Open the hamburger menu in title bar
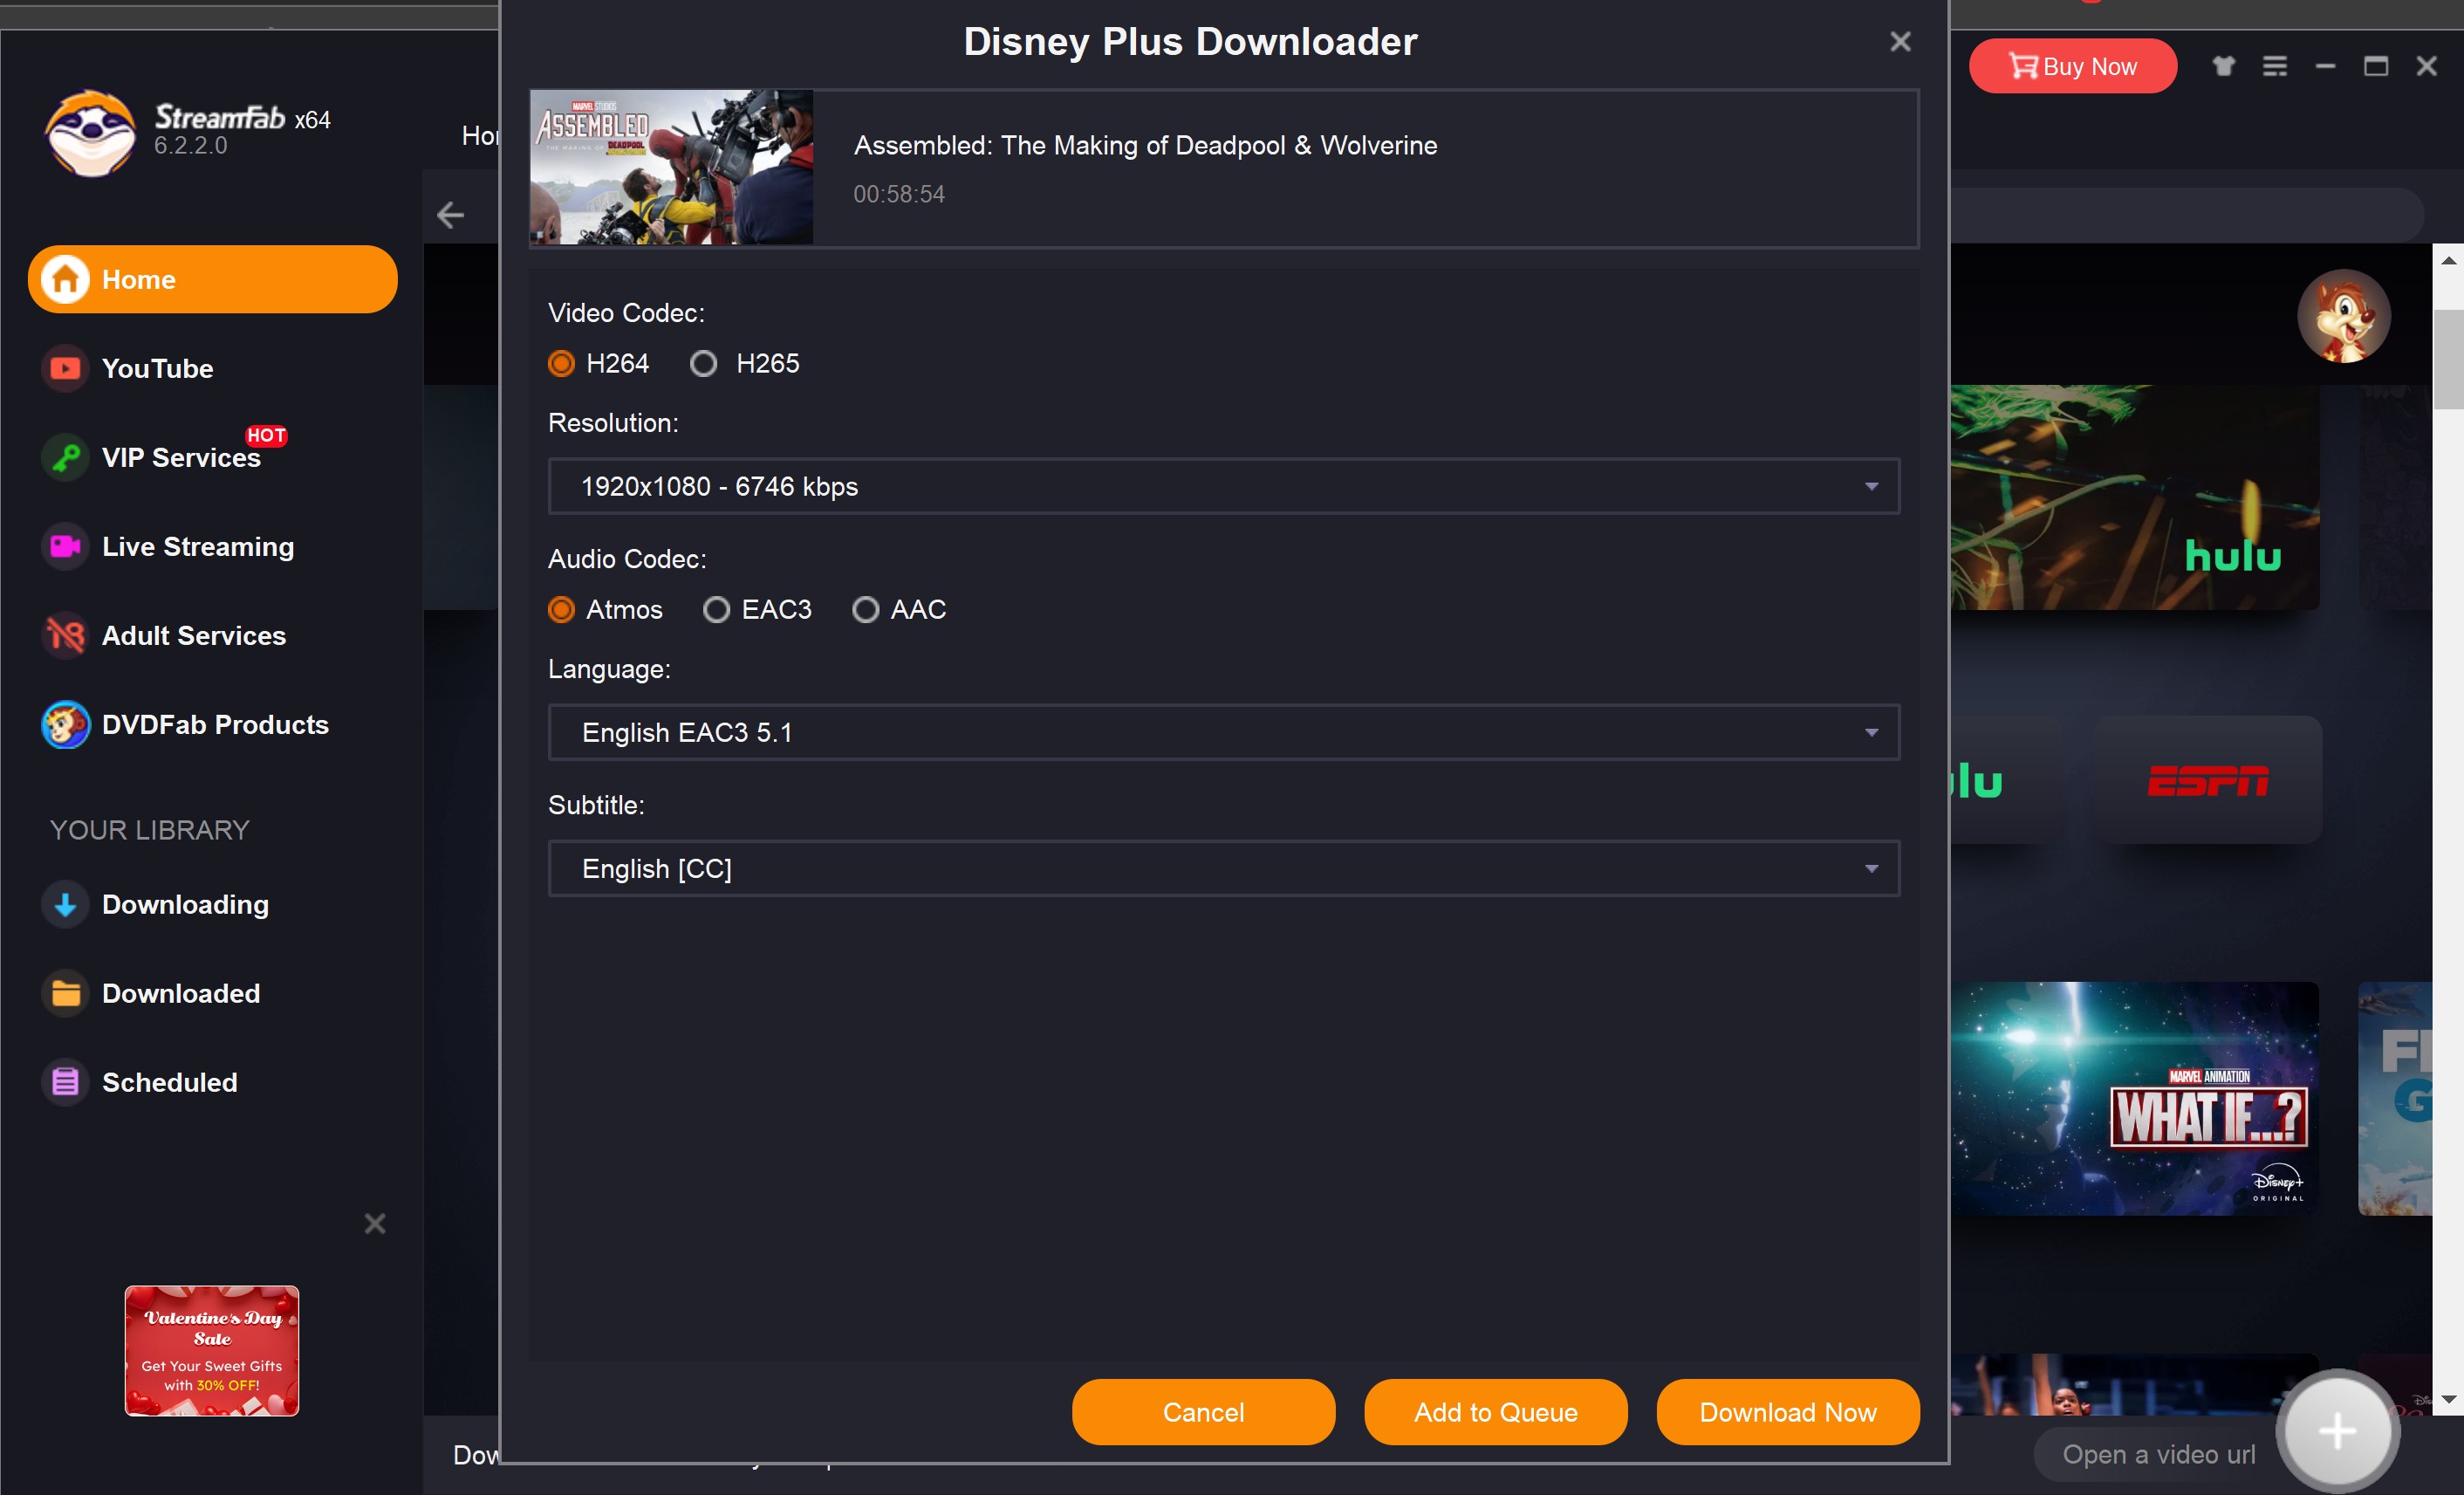The width and height of the screenshot is (2464, 1495). coord(2275,66)
